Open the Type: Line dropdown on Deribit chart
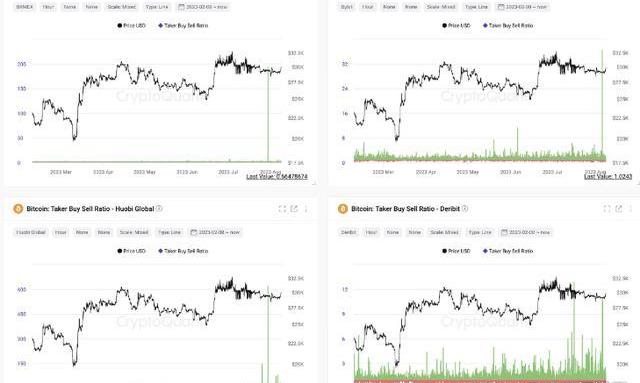Image resolution: width=640 pixels, height=383 pixels. click(480, 232)
